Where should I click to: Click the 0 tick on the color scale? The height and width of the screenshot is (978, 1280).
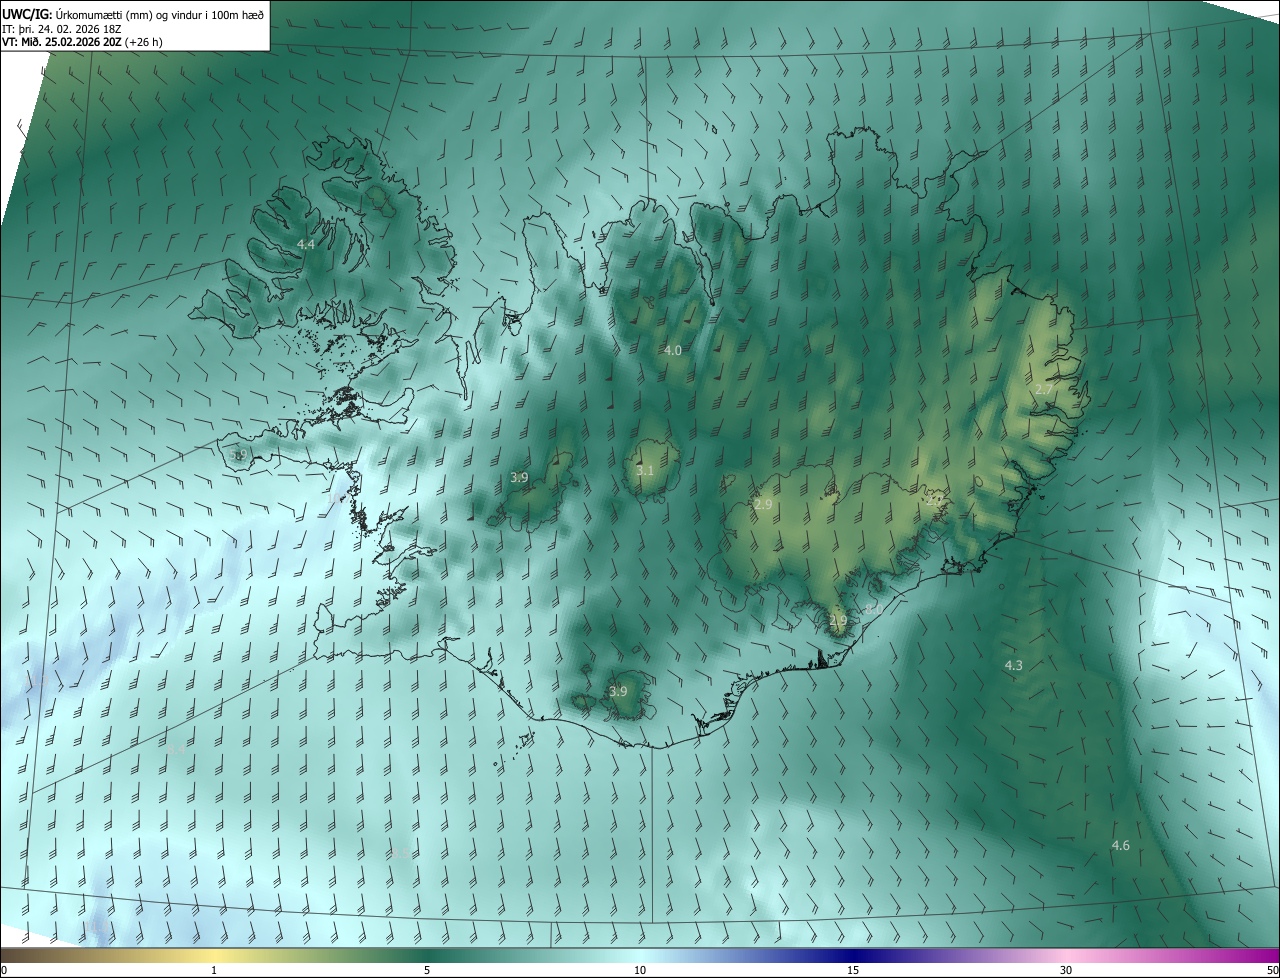[x=4, y=971]
